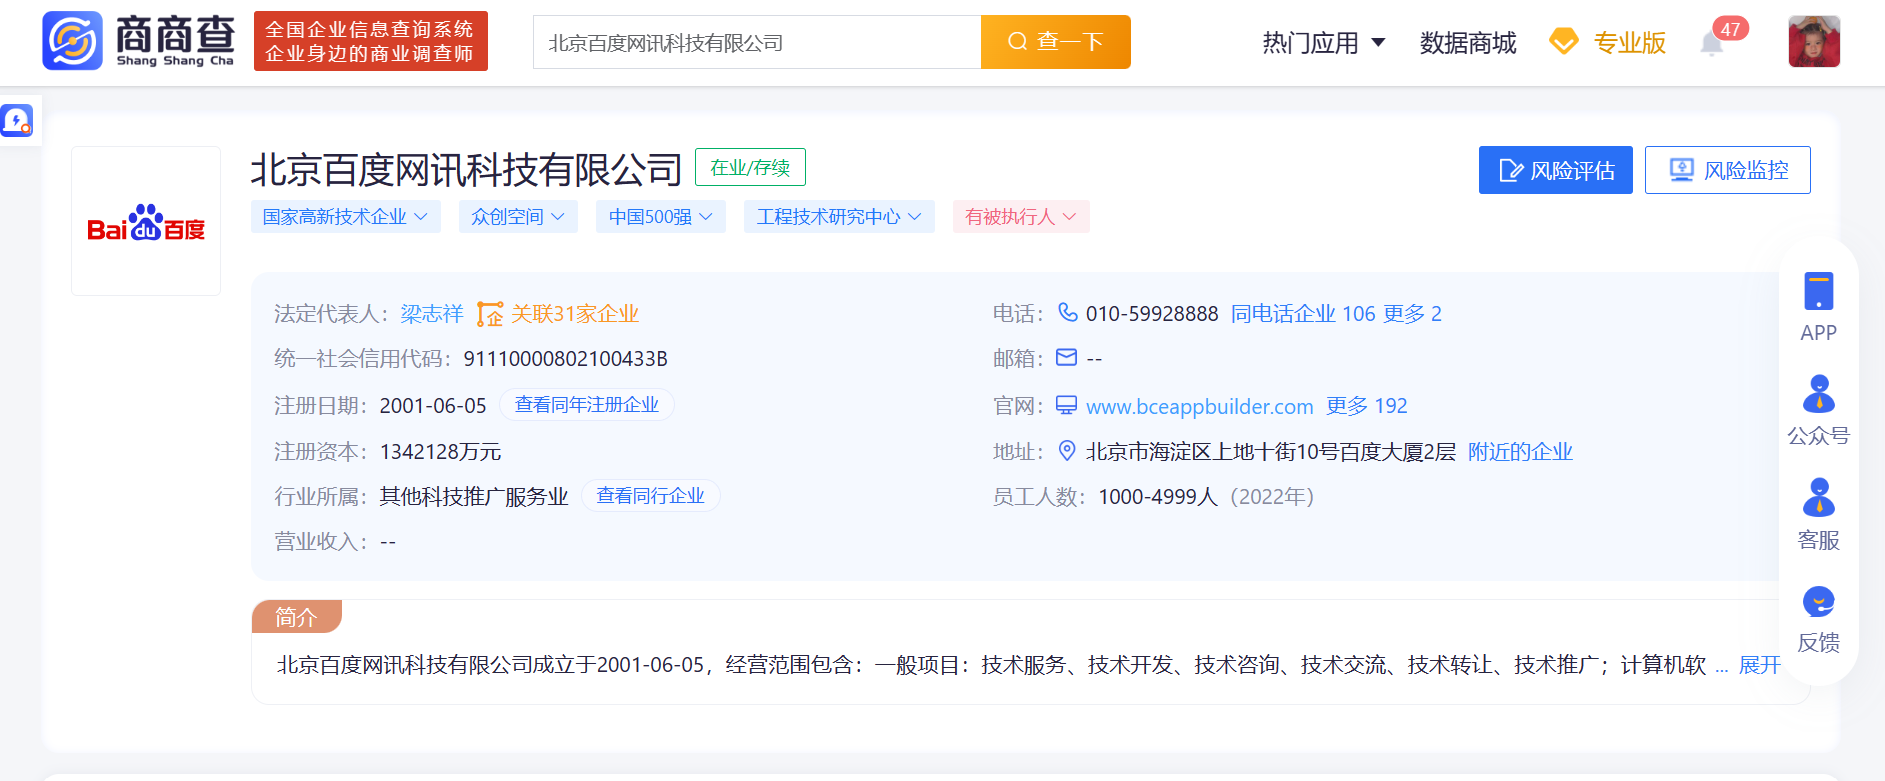Image resolution: width=1885 pixels, height=781 pixels.
Task: Open the 专业版 menu link
Action: [1629, 43]
